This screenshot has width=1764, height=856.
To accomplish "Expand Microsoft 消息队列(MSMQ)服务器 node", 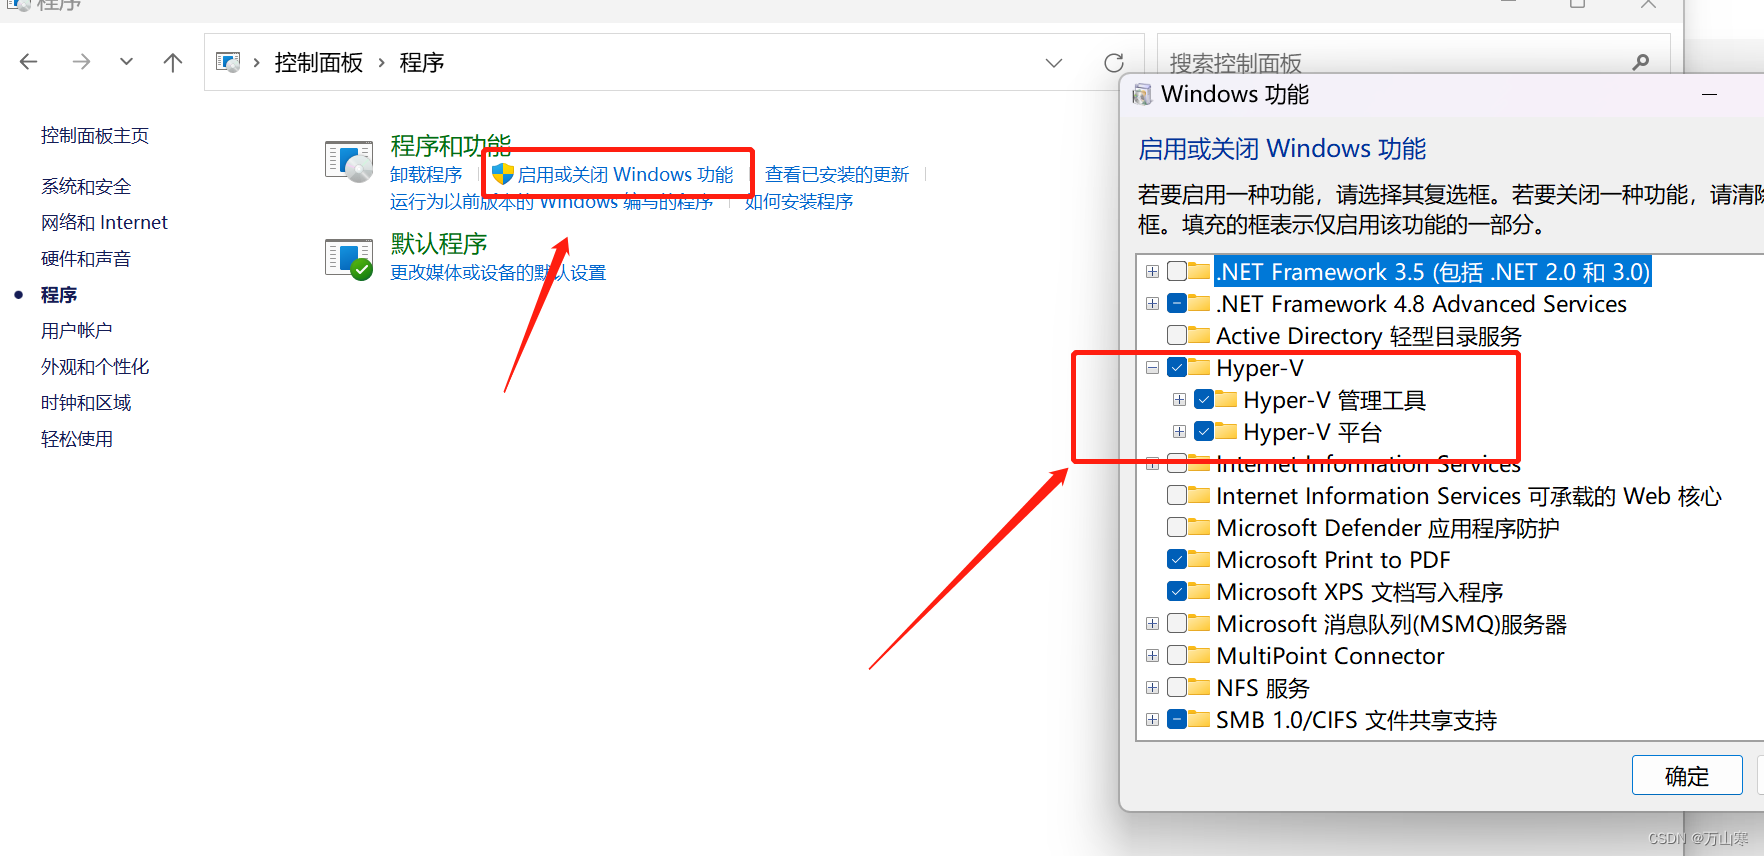I will click(x=1153, y=624).
